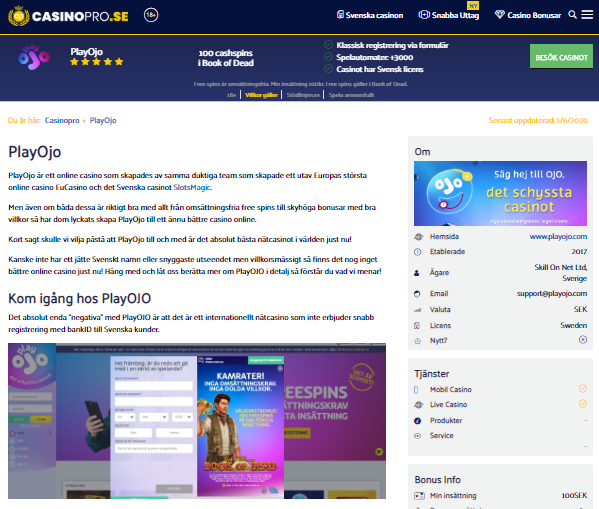Follow the www.playojo.com homepage link
Screen dimensions: 599x509
tap(558, 237)
